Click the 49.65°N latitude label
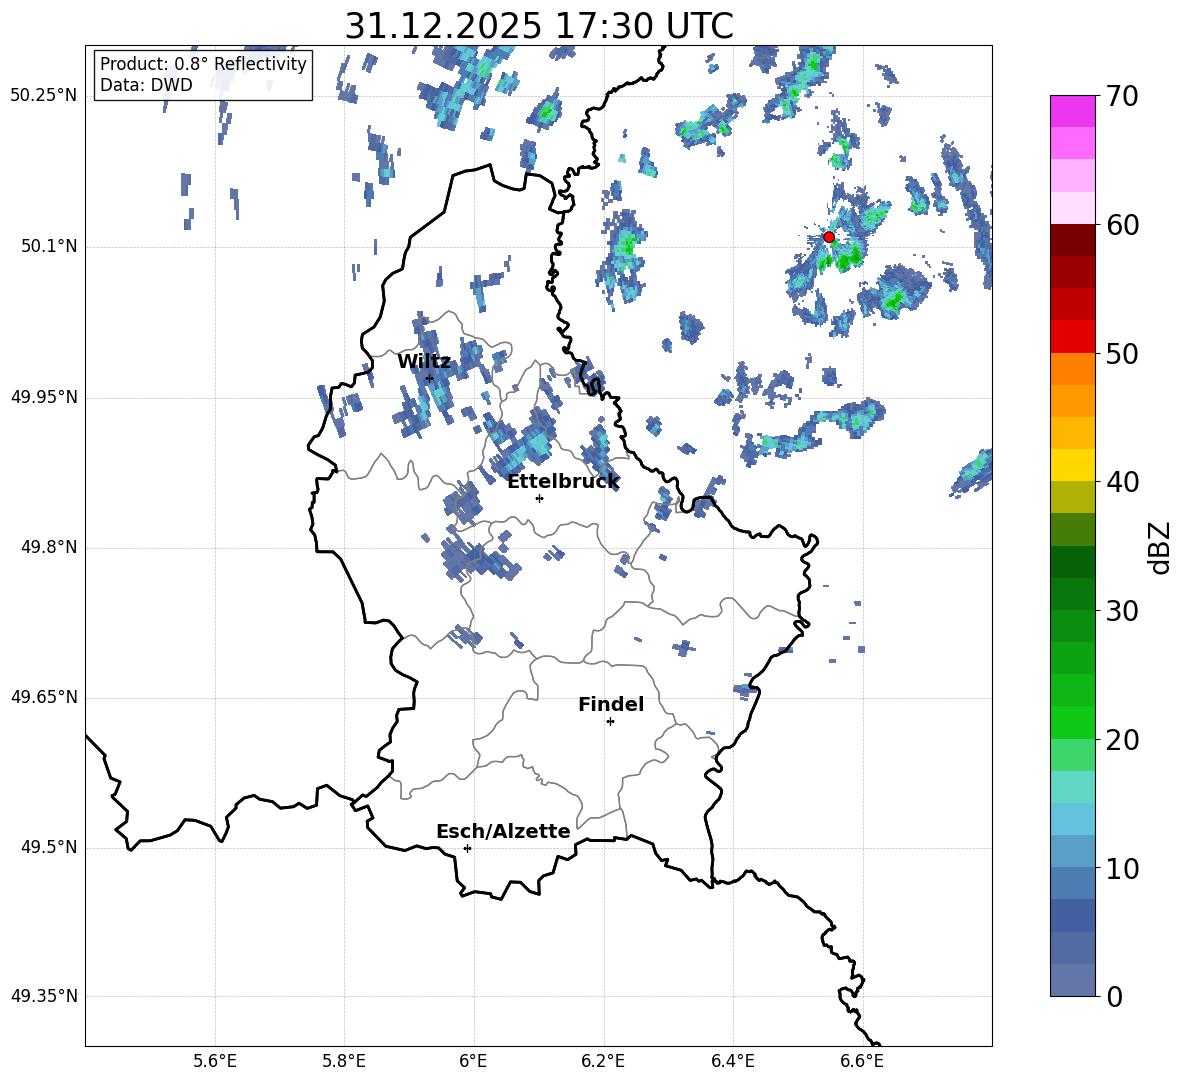Image resolution: width=1184 pixels, height=1081 pixels. (44, 697)
